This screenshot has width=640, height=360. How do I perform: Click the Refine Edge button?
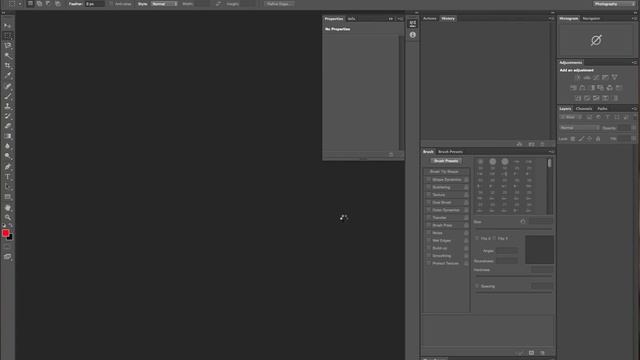pos(279,4)
